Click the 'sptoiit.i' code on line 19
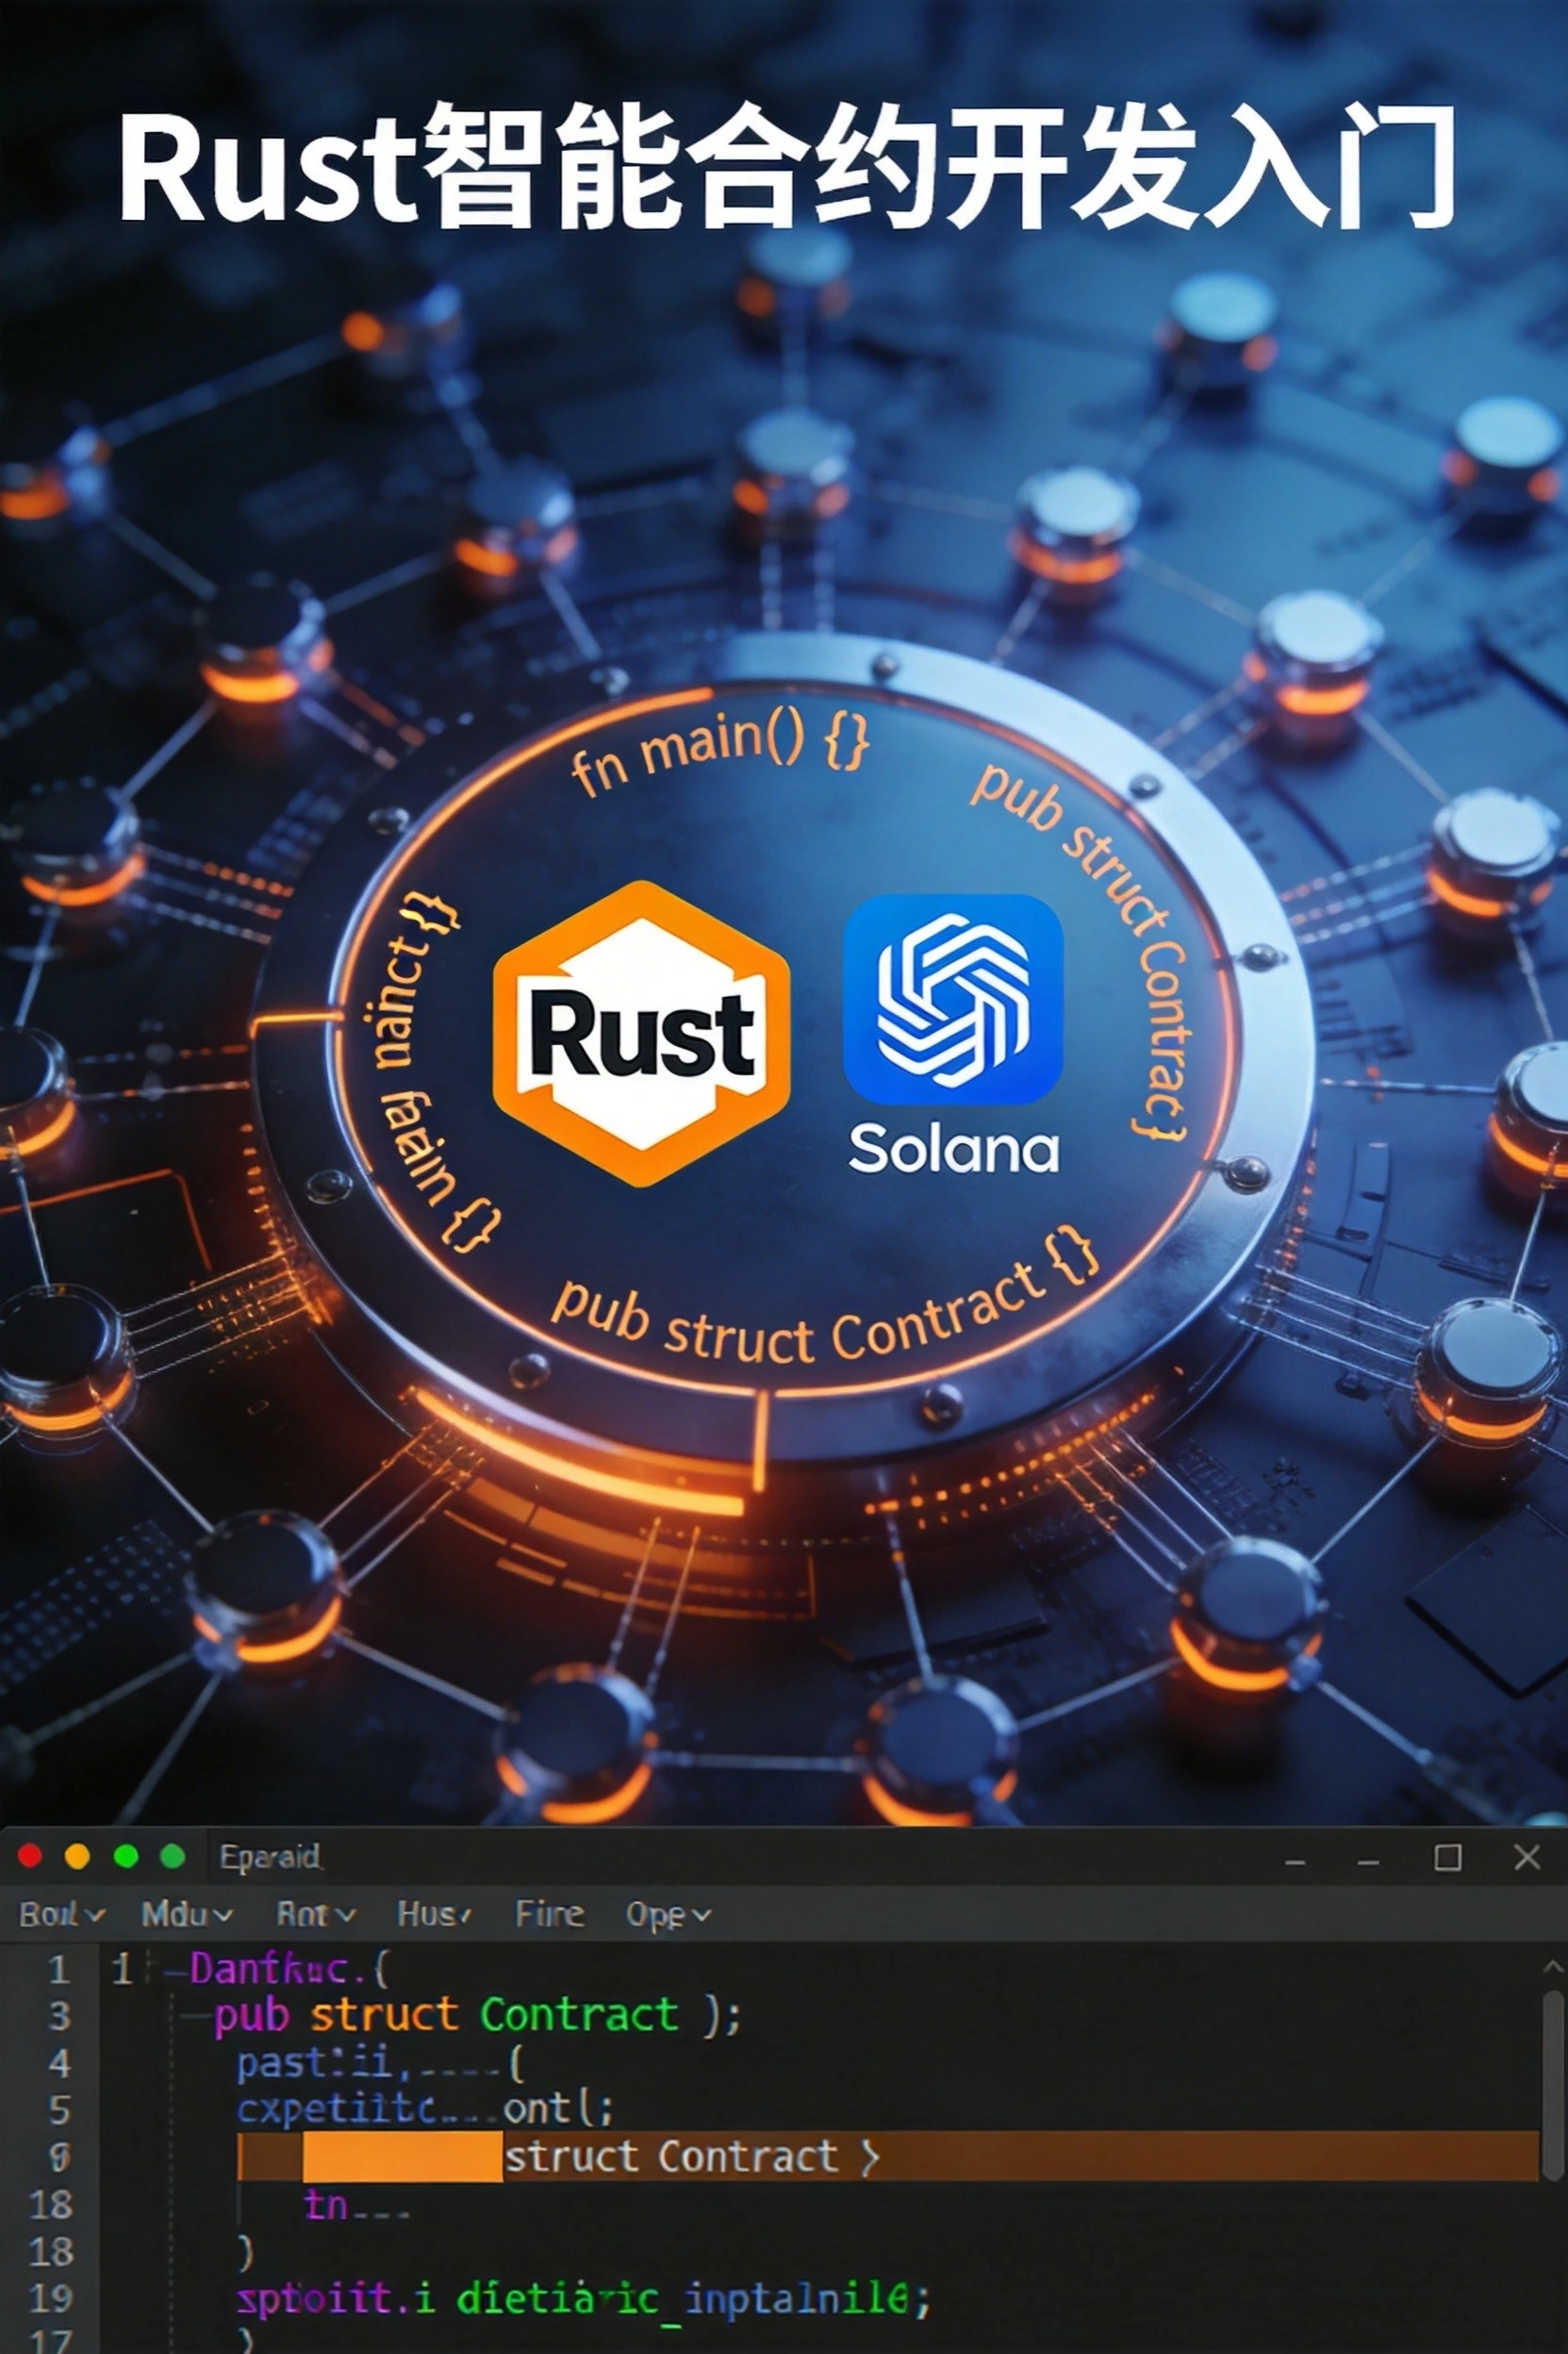Viewport: 1568px width, 2354px height. [x=336, y=2299]
